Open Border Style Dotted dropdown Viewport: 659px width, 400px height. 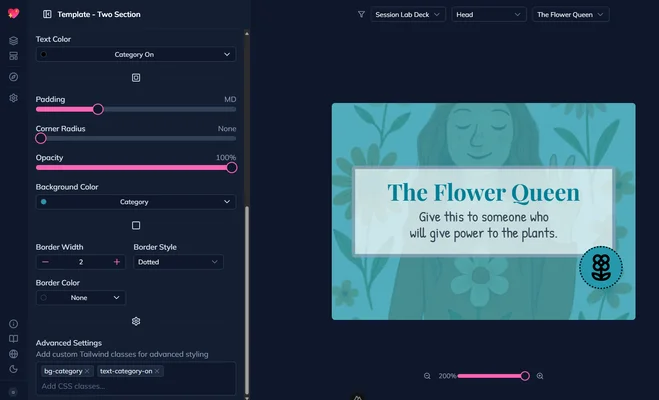point(178,262)
